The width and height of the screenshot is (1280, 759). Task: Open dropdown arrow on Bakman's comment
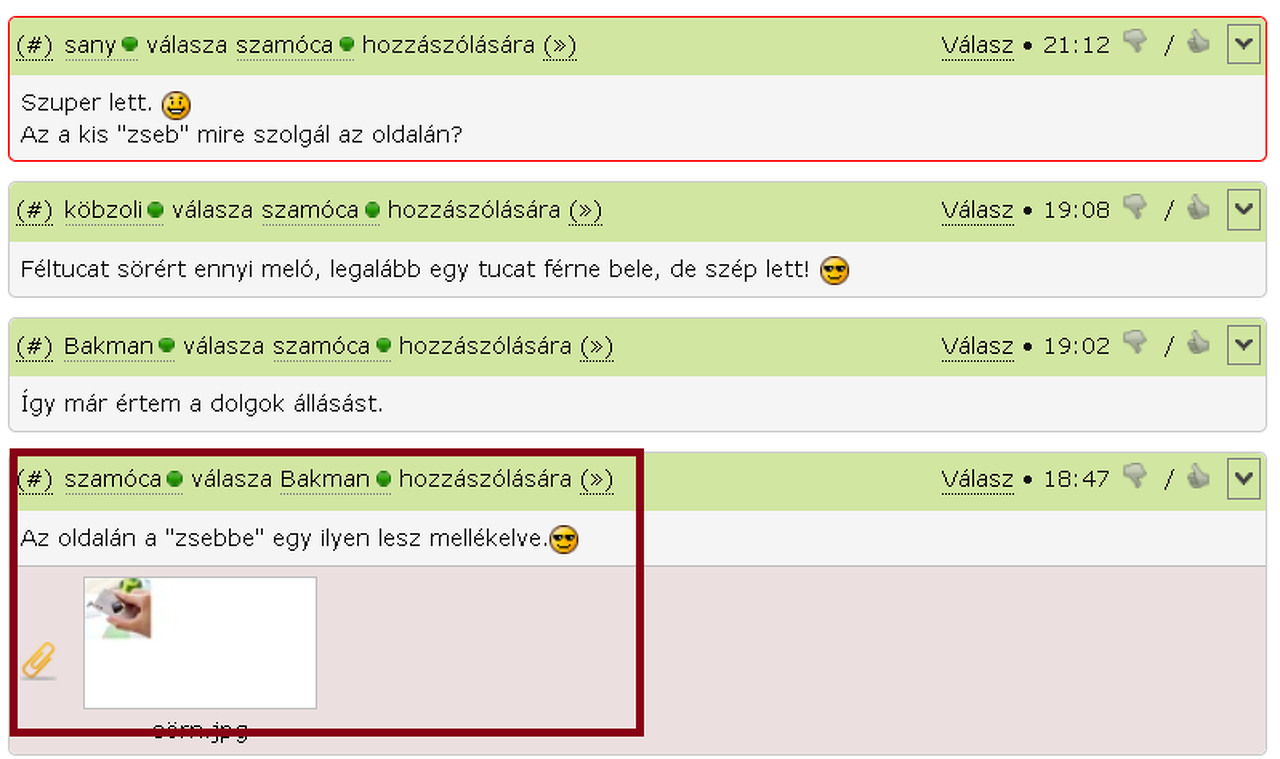pyautogui.click(x=1243, y=345)
